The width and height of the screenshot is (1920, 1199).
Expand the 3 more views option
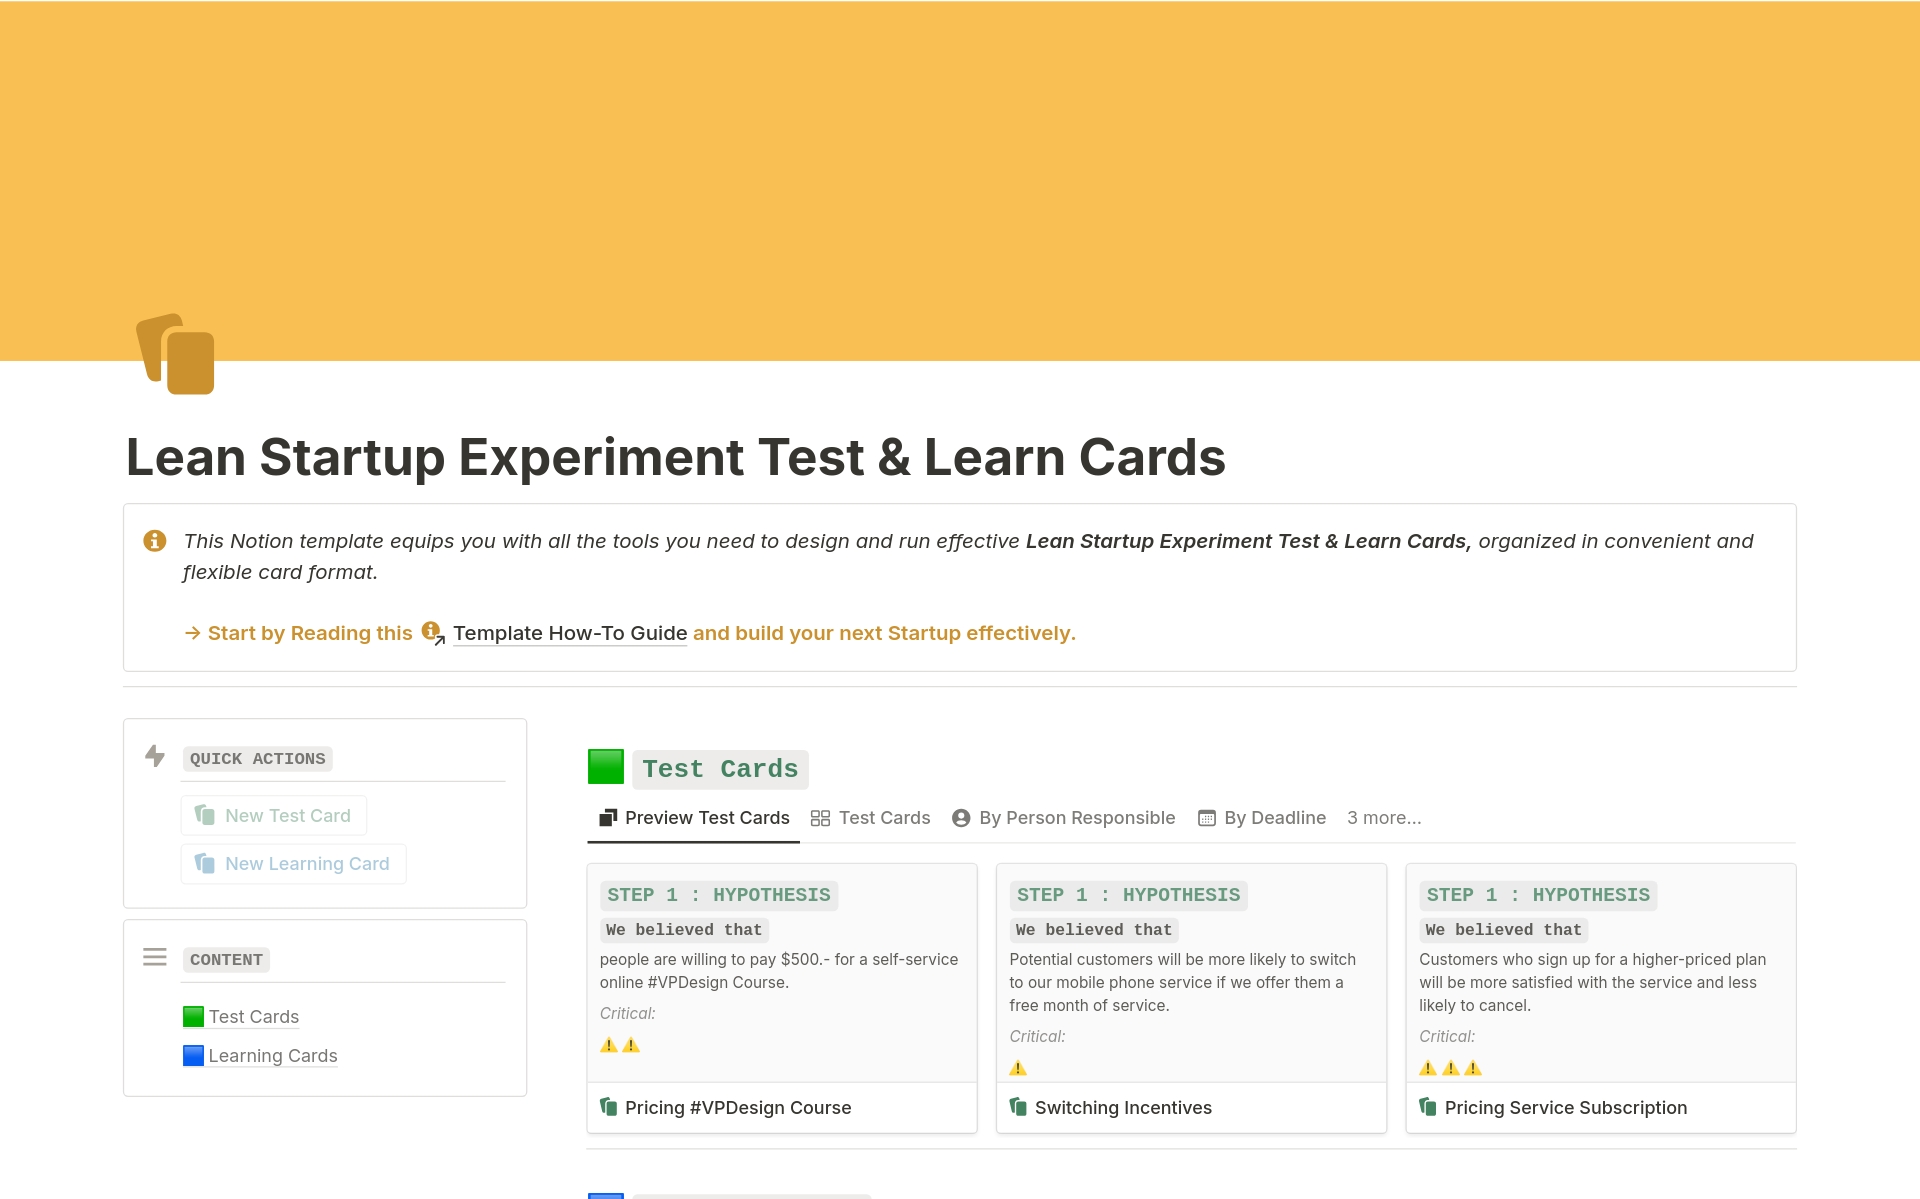point(1383,816)
